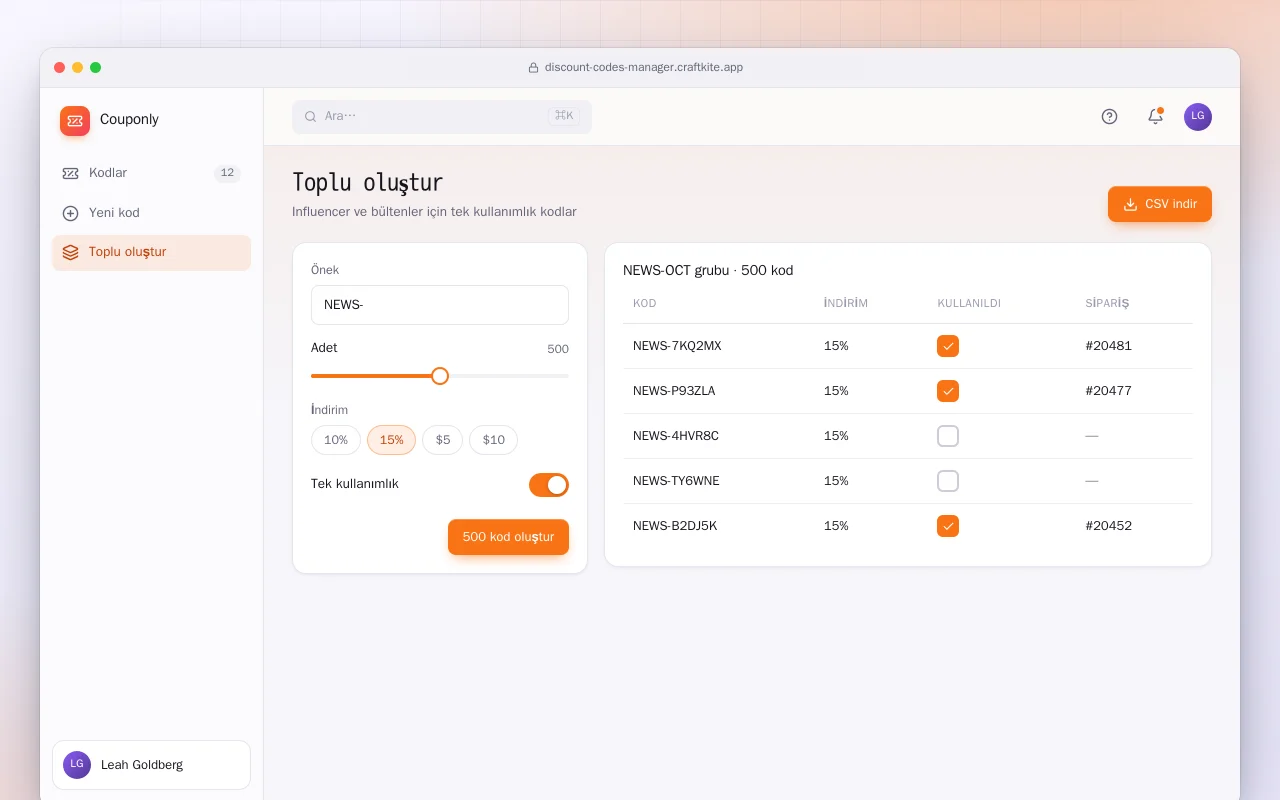Click the CSV indir button
Viewport: 1280px width, 800px height.
click(x=1160, y=204)
